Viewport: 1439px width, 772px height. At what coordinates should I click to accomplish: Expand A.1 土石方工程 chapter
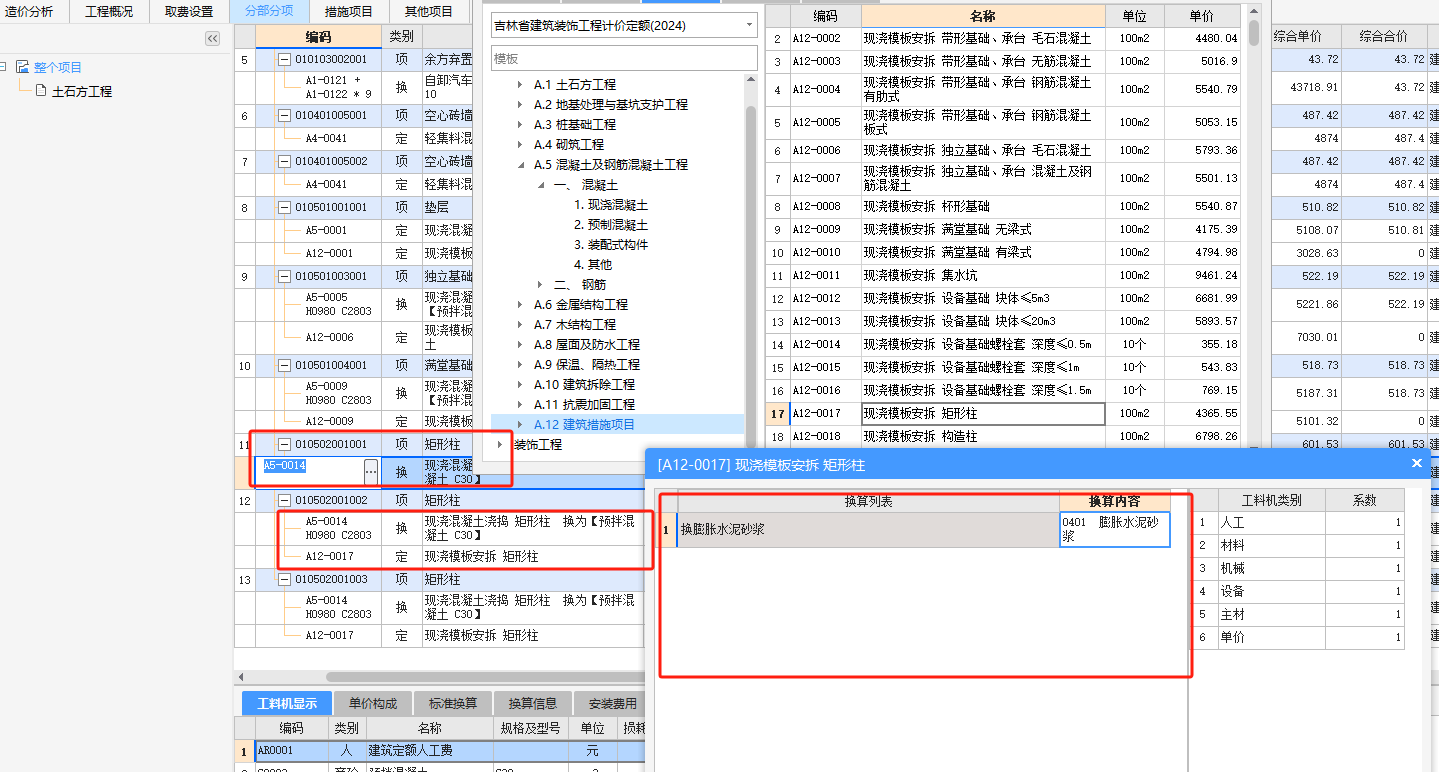(520, 85)
